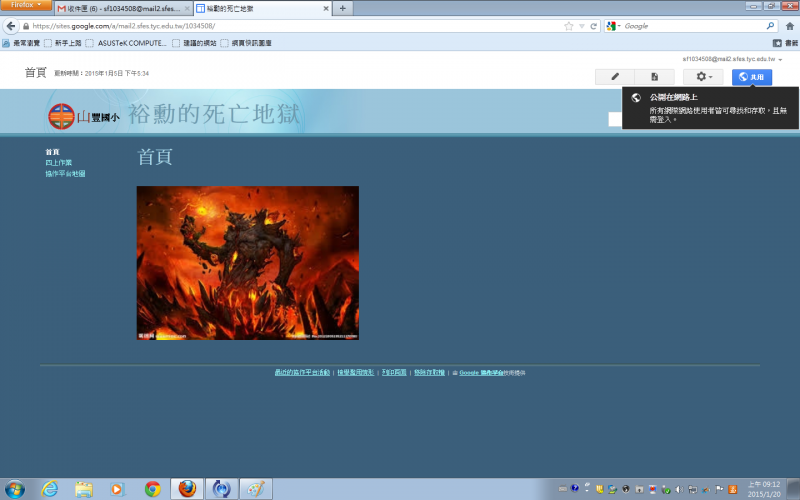
Task: Open the 新手上路 bookmark
Action: click(x=63, y=43)
